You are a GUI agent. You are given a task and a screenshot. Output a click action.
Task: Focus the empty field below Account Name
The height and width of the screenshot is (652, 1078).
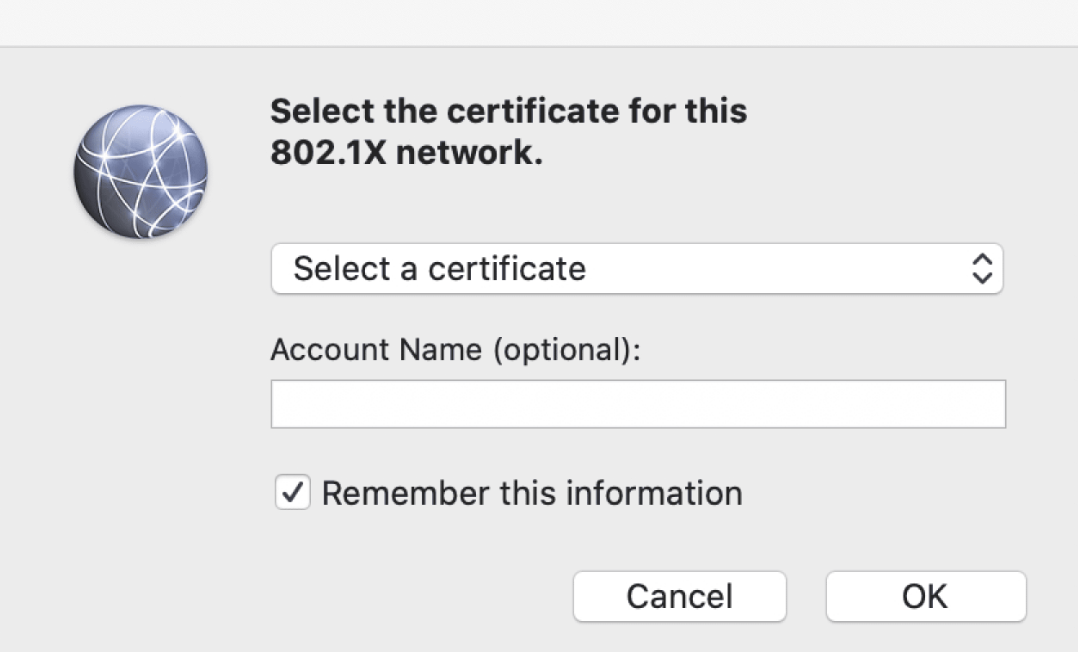[638, 404]
